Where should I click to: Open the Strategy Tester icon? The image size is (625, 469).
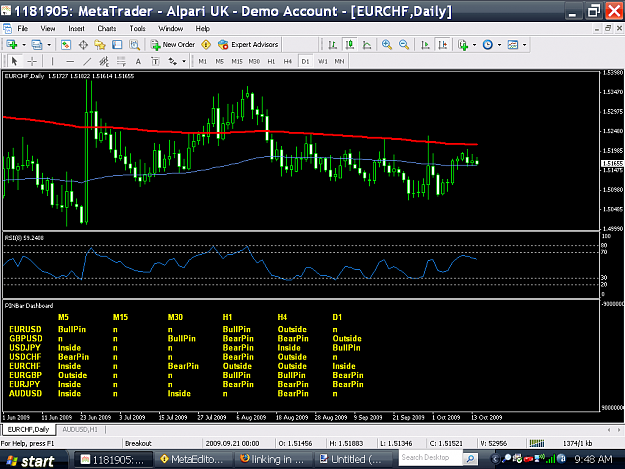point(134,45)
